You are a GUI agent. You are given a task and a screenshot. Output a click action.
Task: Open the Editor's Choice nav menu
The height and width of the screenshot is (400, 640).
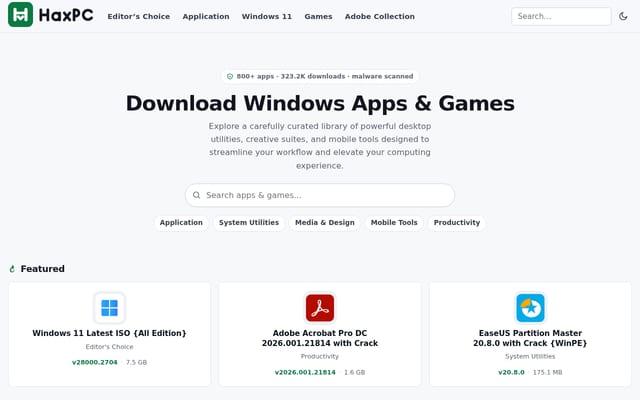point(139,16)
